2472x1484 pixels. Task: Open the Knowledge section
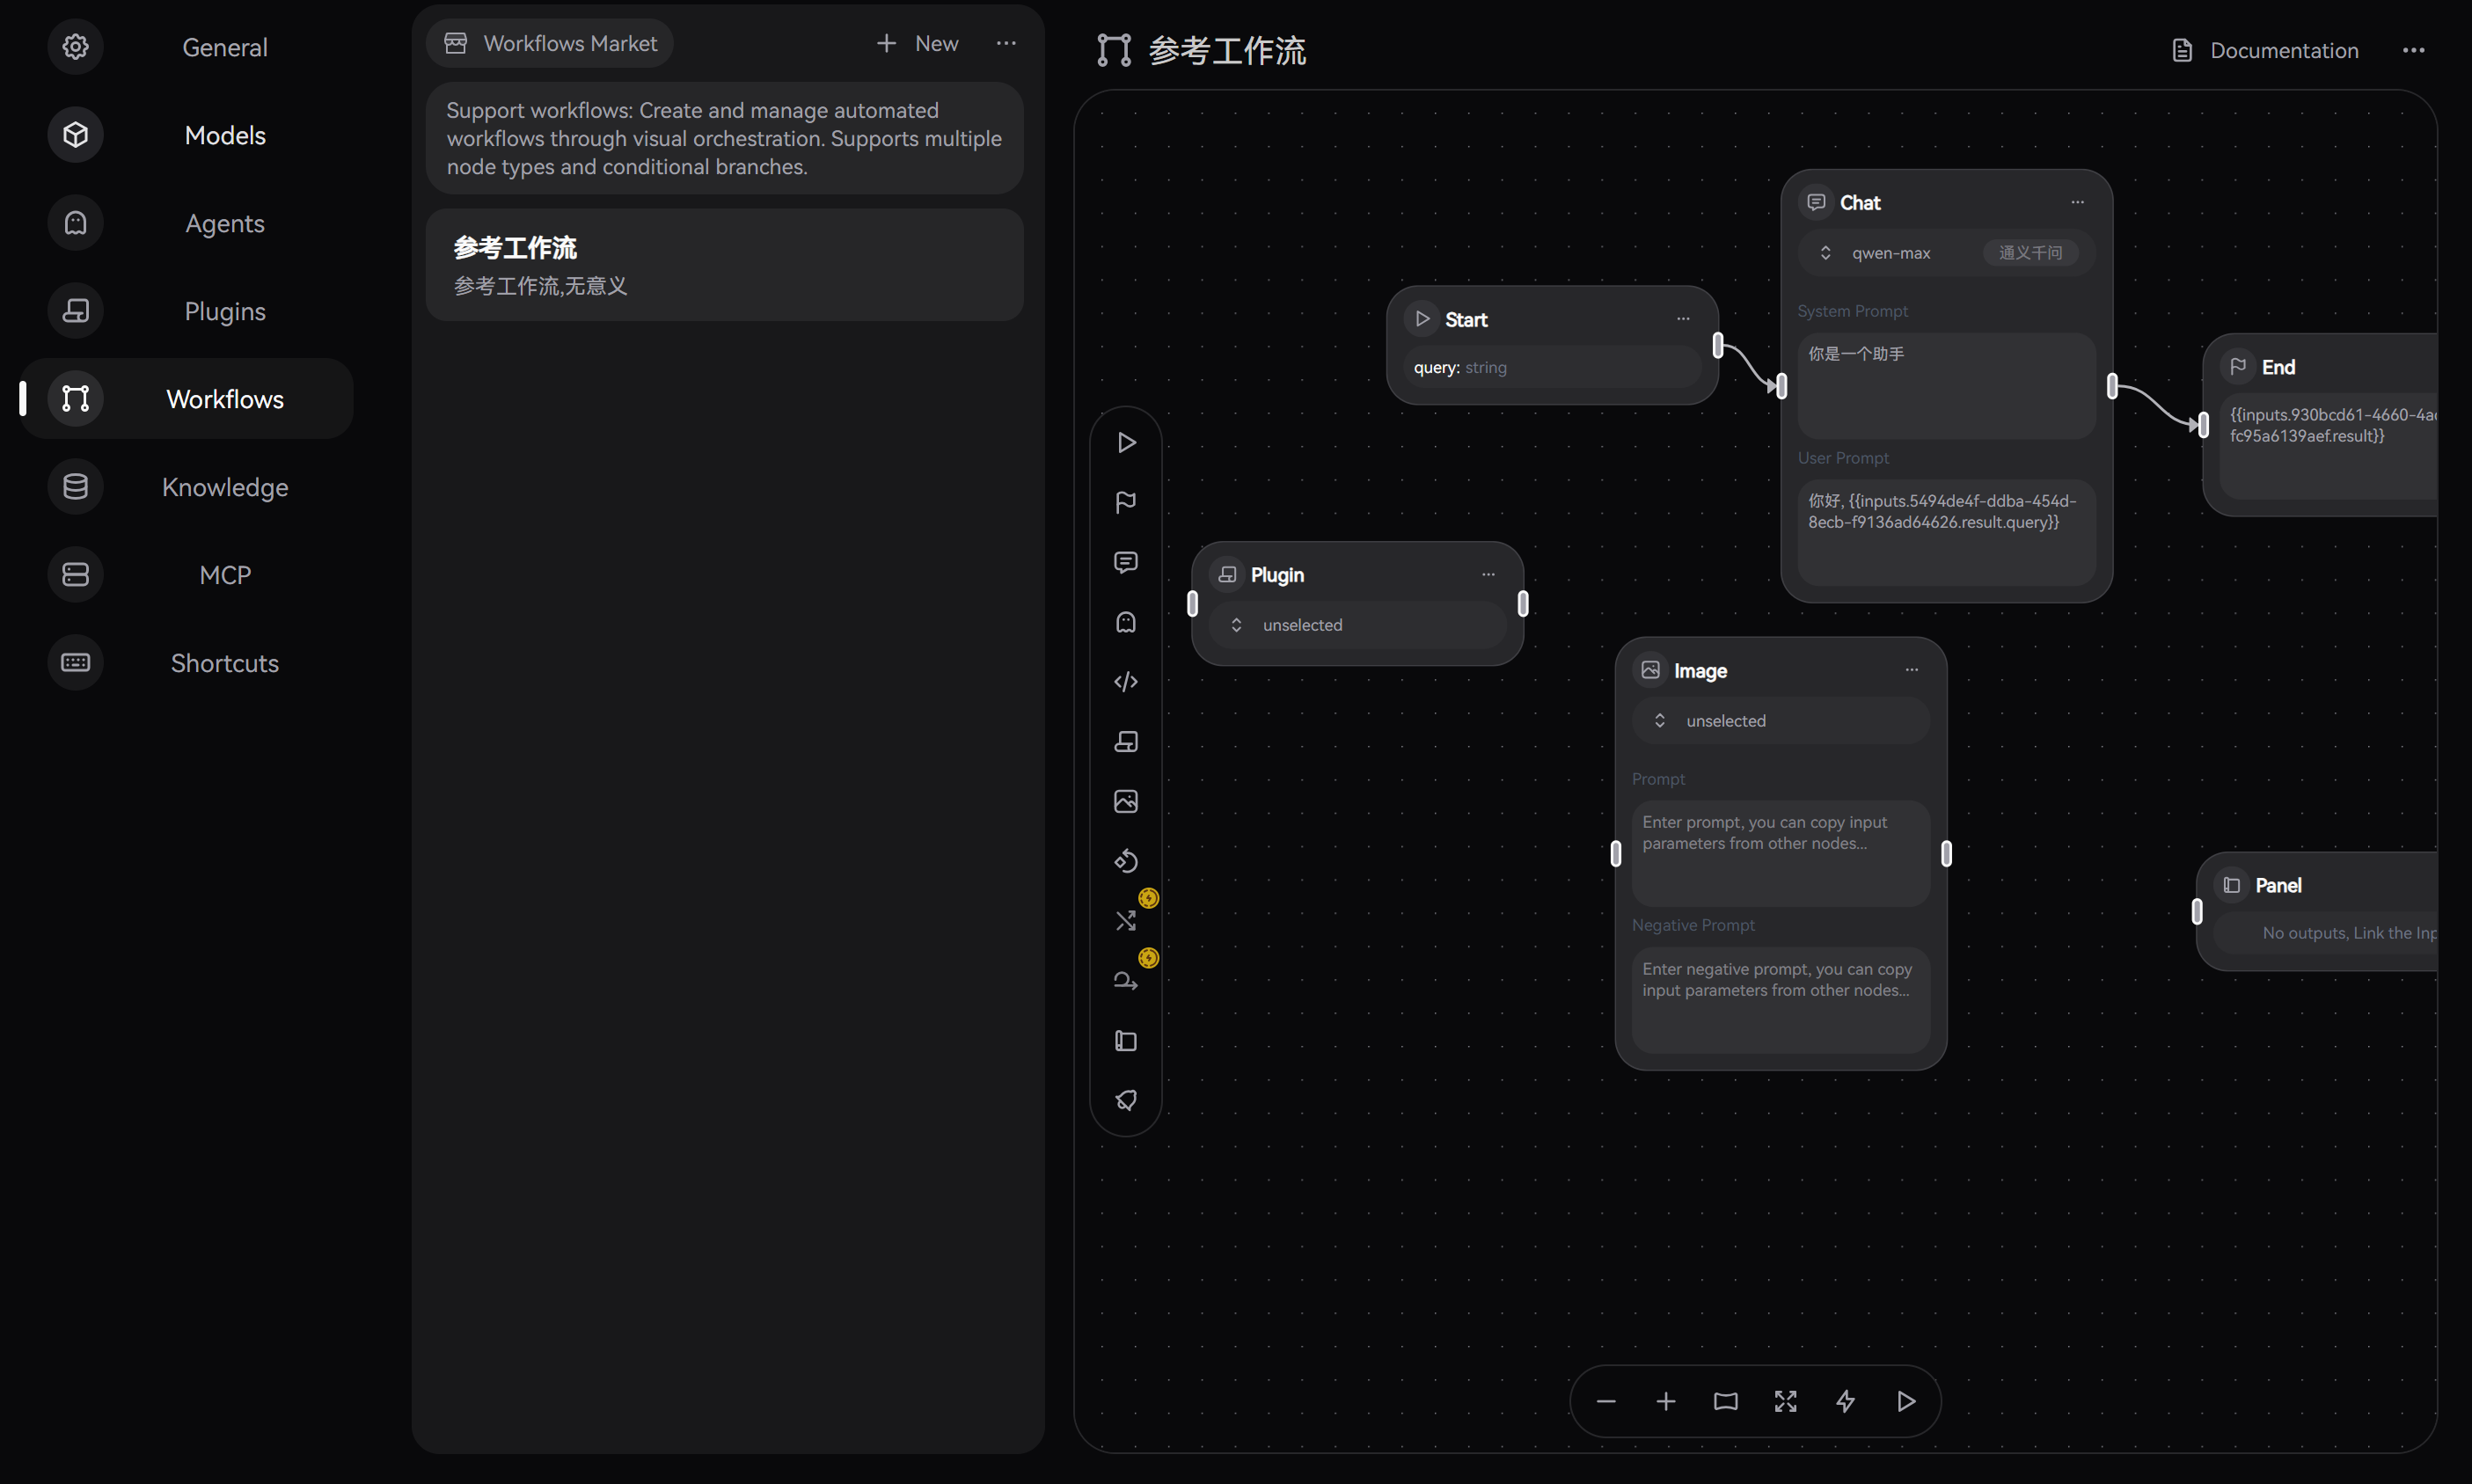click(187, 486)
